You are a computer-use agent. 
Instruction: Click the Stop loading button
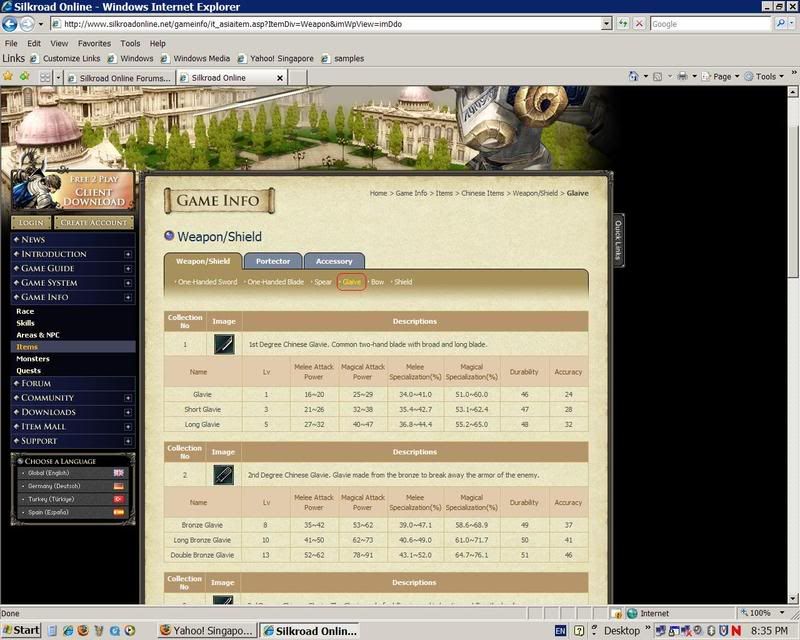click(x=640, y=23)
